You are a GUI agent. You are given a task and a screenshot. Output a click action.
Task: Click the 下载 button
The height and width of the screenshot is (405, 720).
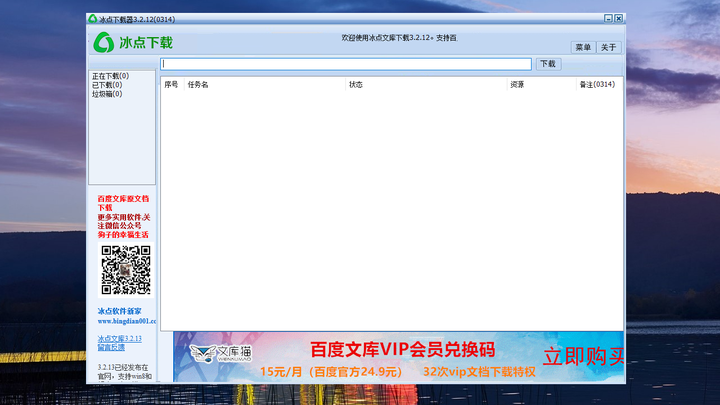coord(548,64)
